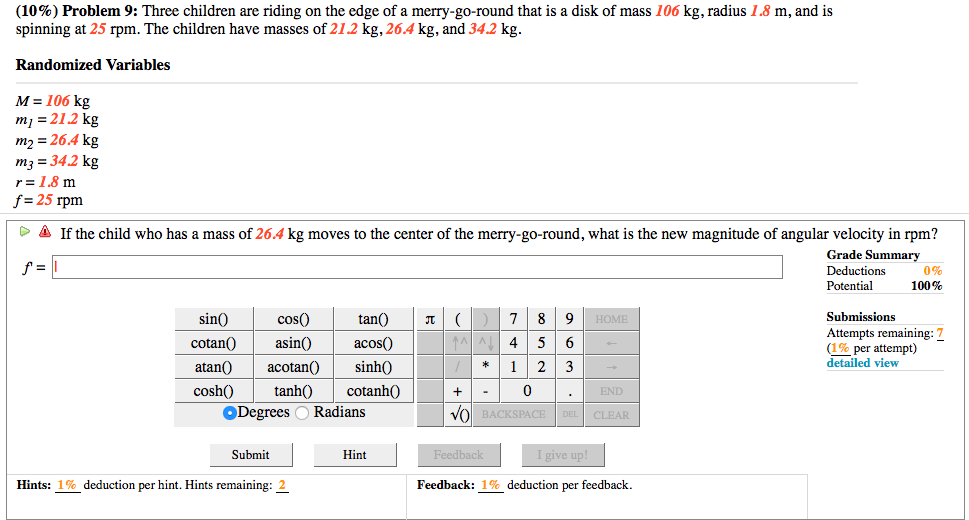
Task: Click keypad digit 4
Action: [x=514, y=343]
